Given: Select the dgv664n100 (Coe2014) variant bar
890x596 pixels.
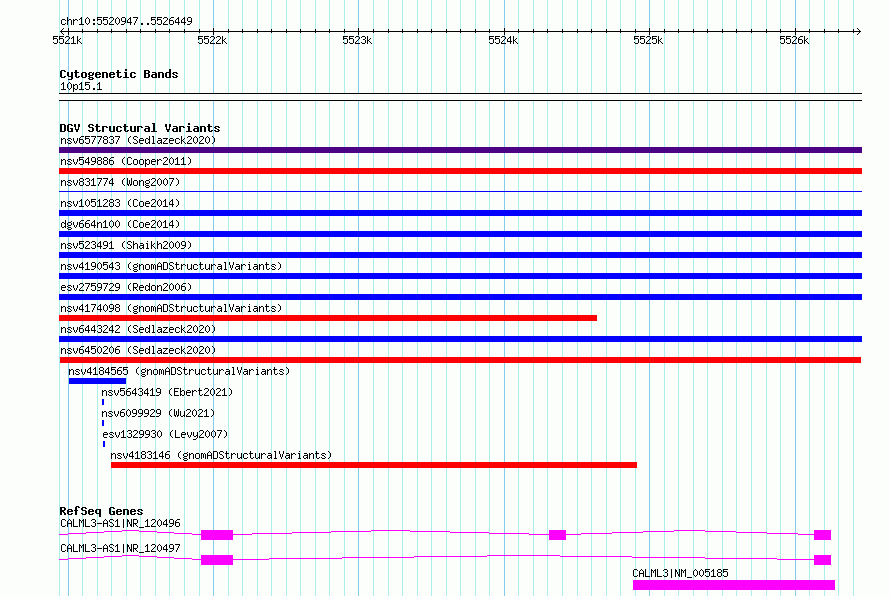Looking at the screenshot, I should pos(460,234).
